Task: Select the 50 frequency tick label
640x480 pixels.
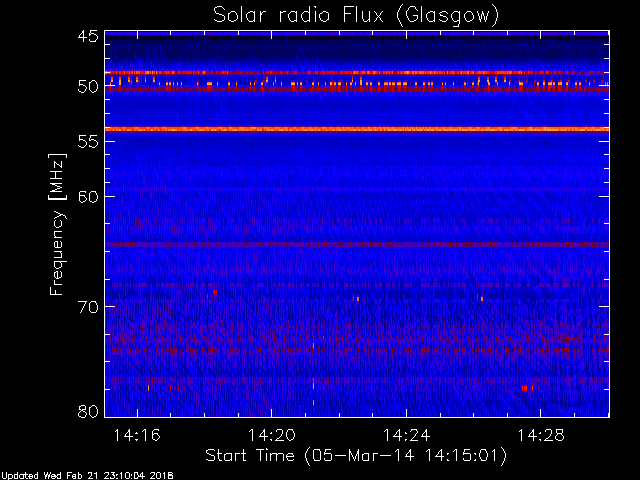Action: click(x=88, y=87)
